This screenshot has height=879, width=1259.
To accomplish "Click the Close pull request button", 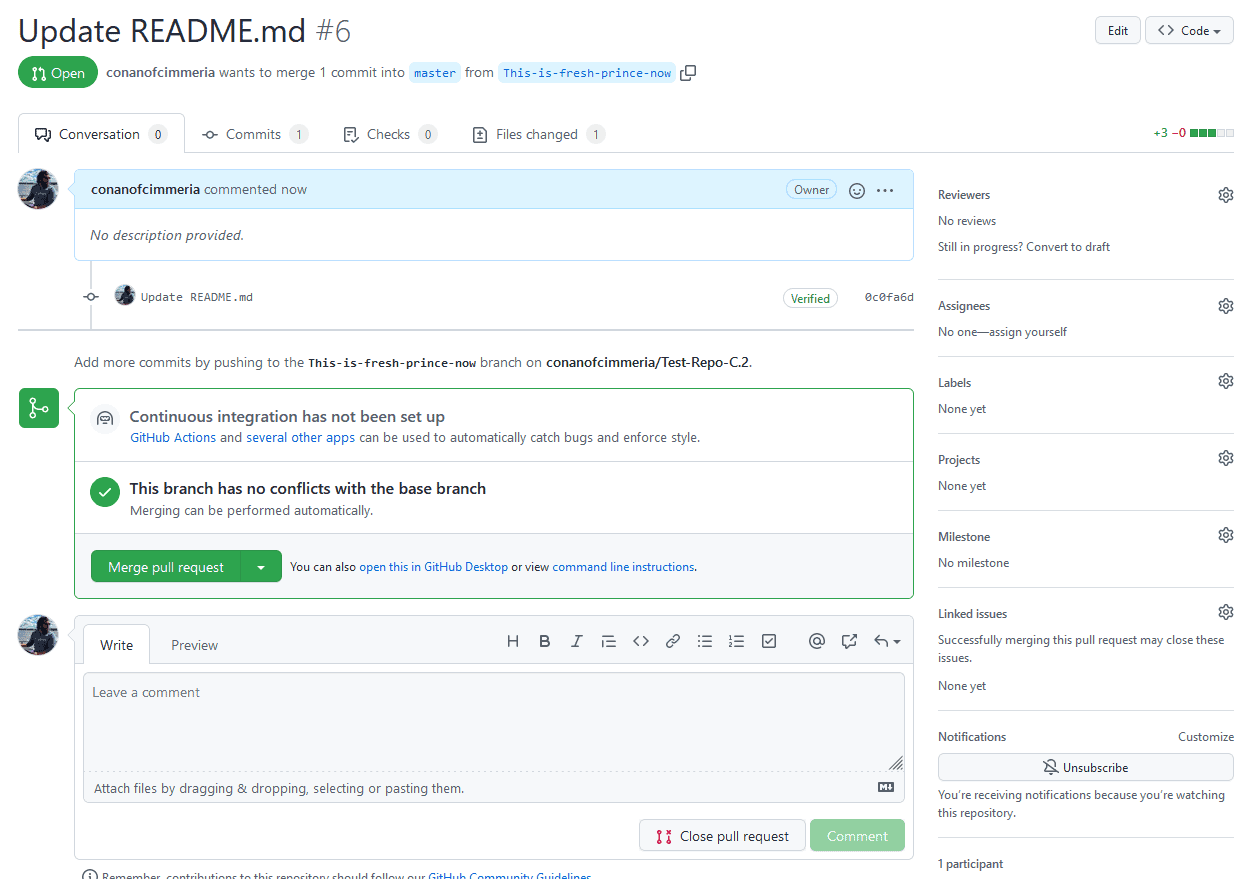I will tap(722, 836).
